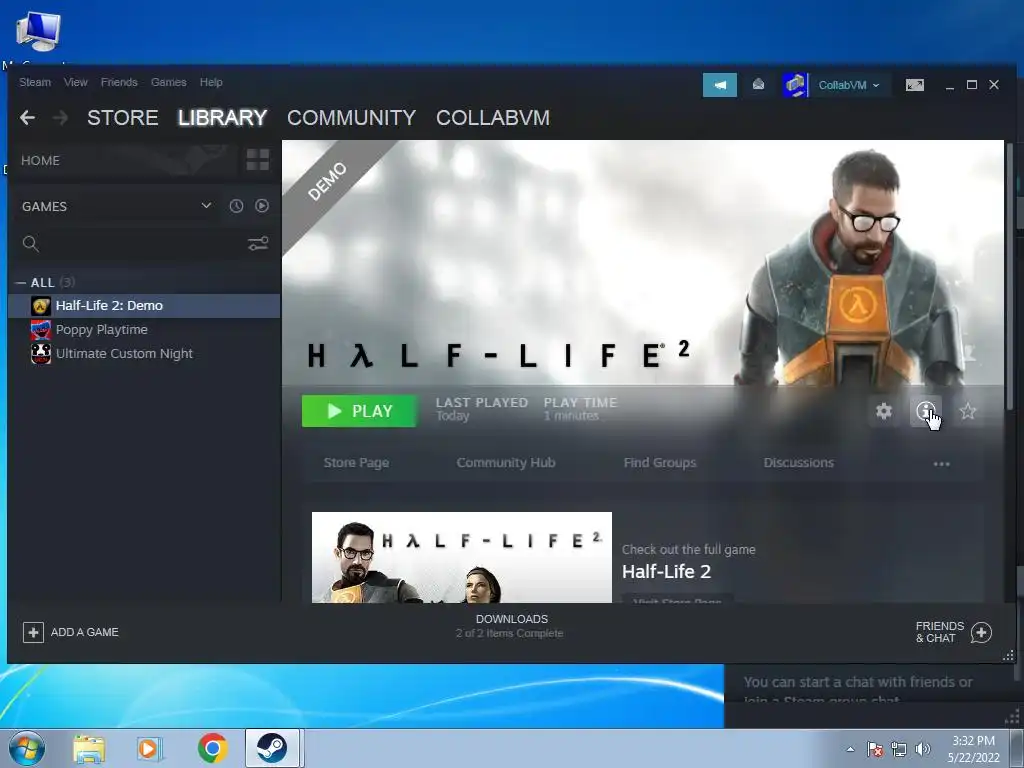
Task: Open advanced filter options icon
Action: (258, 244)
